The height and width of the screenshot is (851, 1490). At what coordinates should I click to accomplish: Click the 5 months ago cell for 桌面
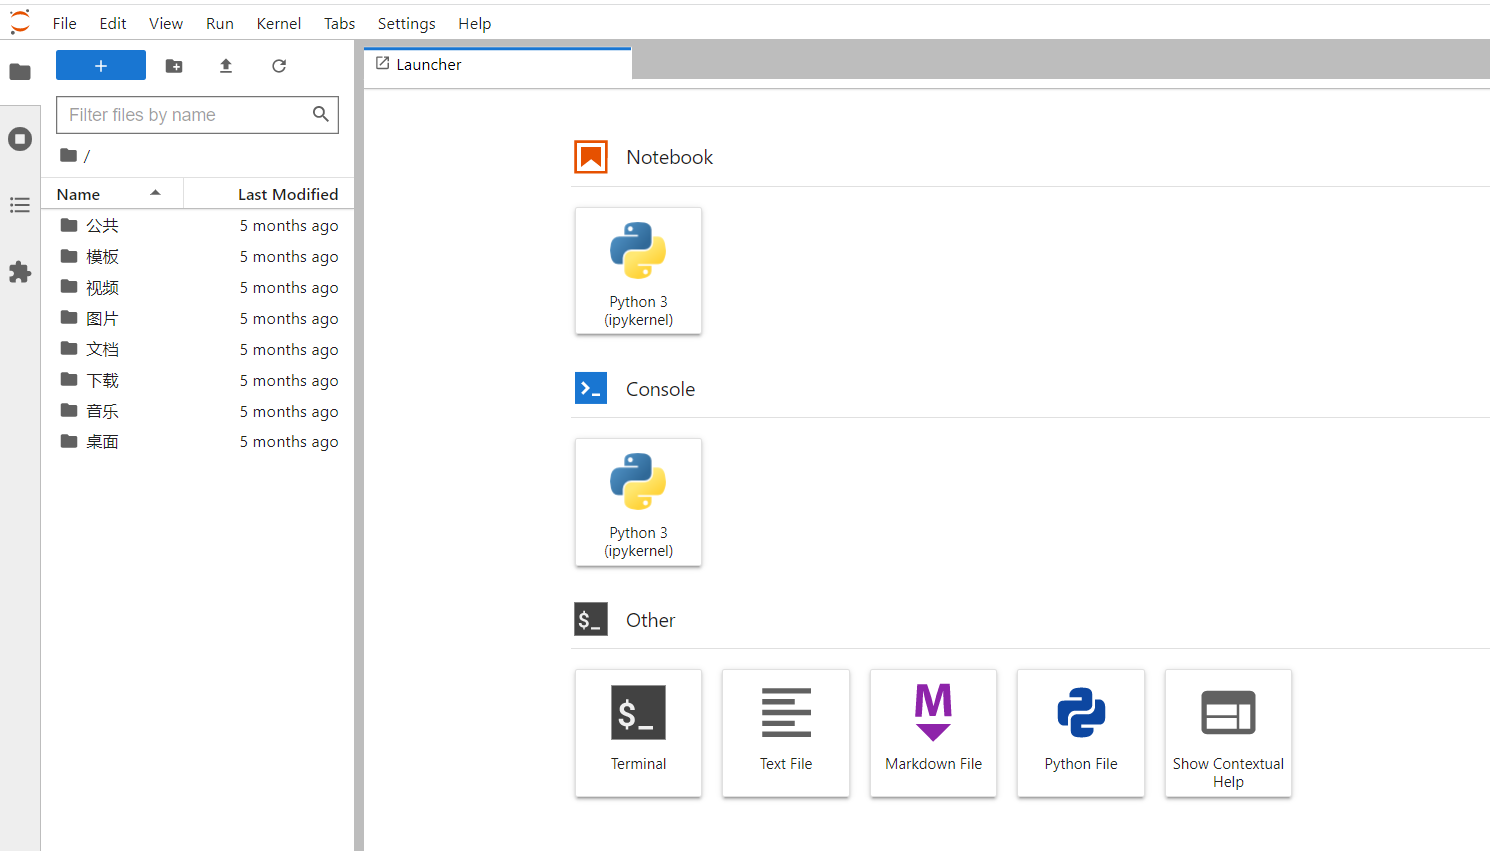click(x=289, y=442)
